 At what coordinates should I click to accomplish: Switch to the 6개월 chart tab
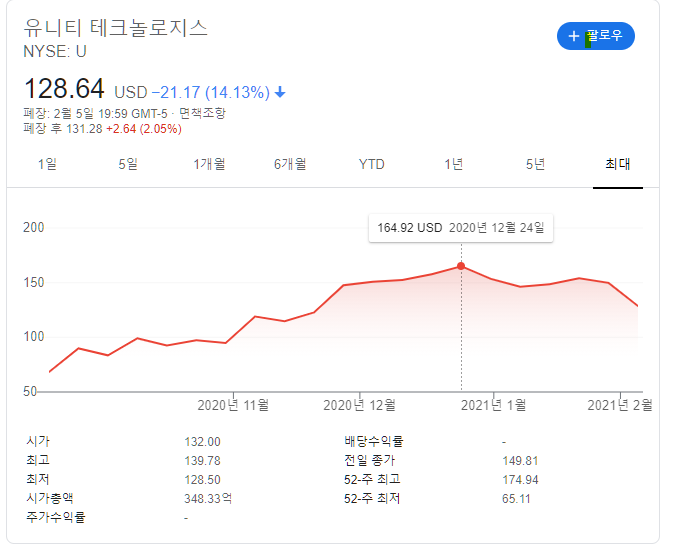coord(290,164)
